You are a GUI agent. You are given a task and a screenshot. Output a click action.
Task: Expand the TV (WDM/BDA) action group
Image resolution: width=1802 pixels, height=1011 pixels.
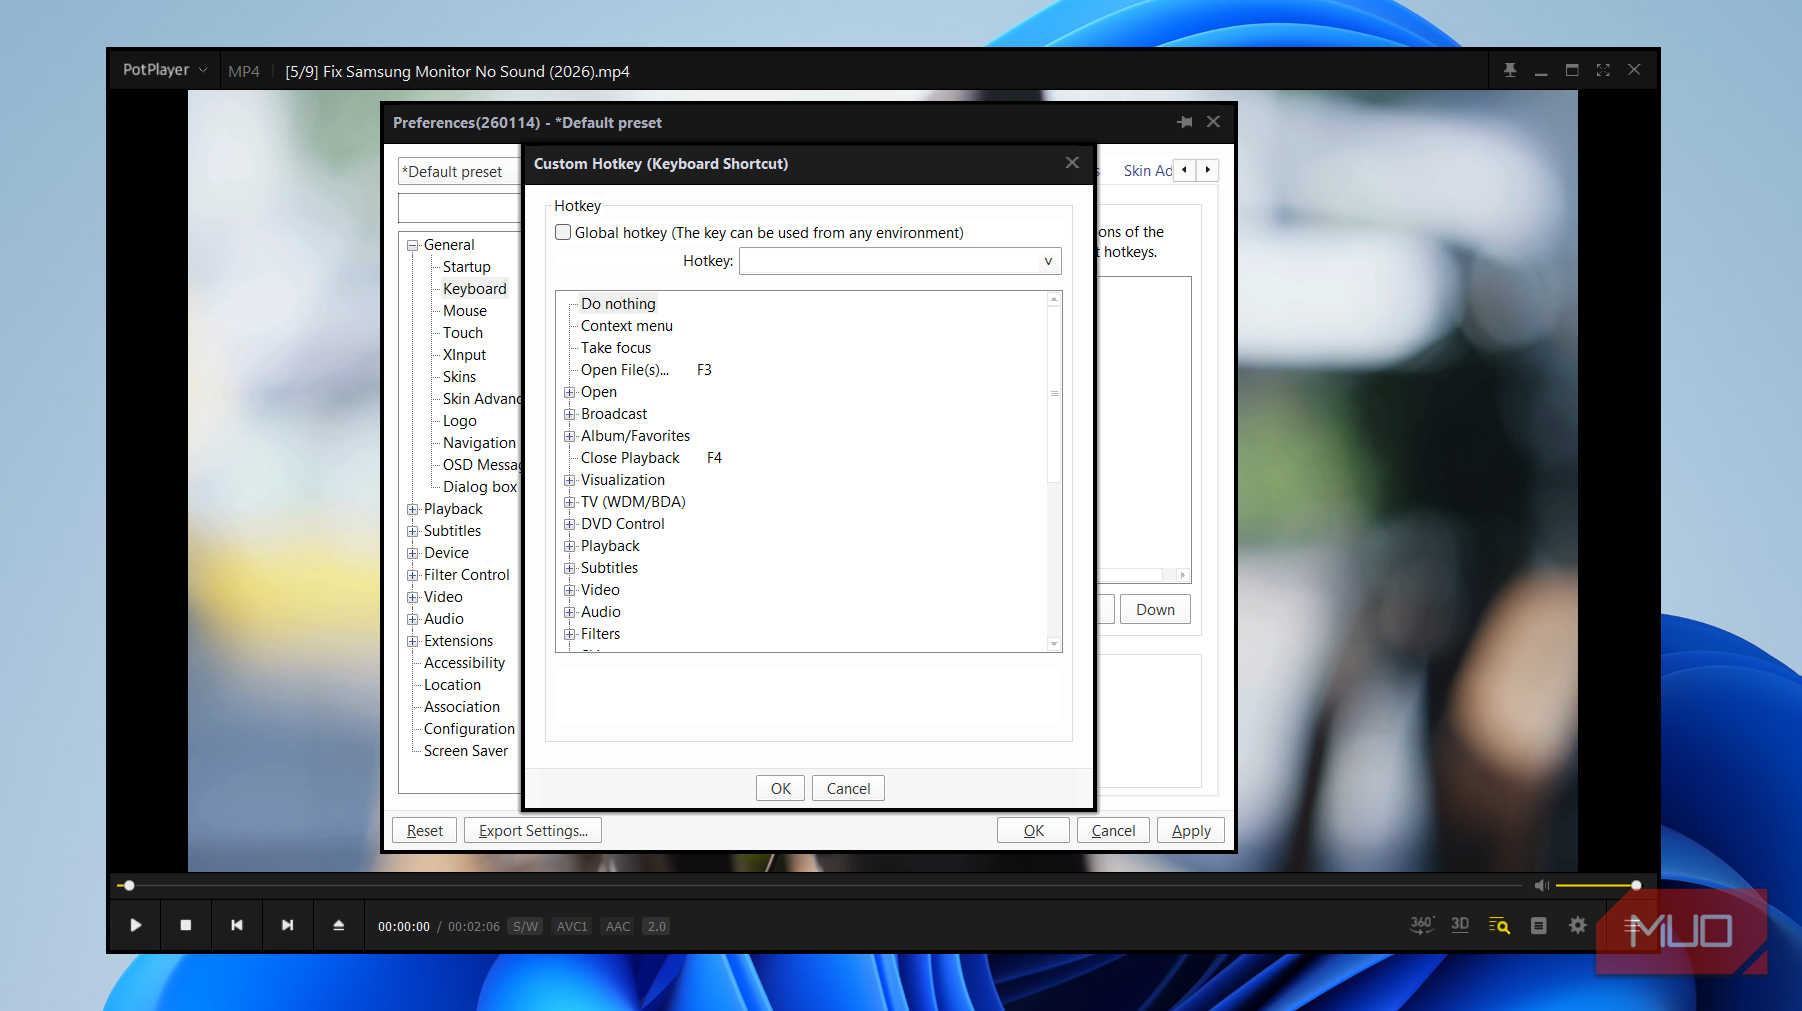(x=569, y=502)
